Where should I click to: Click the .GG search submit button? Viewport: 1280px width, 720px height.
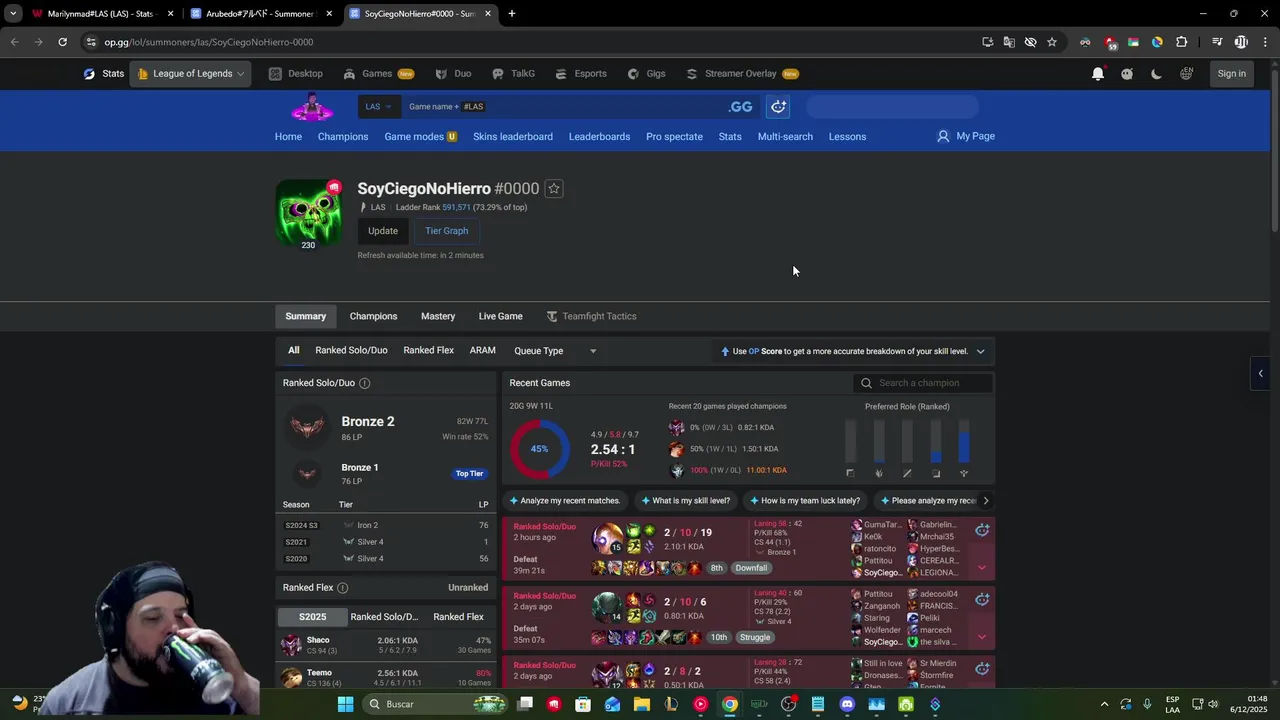pyautogui.click(x=741, y=106)
